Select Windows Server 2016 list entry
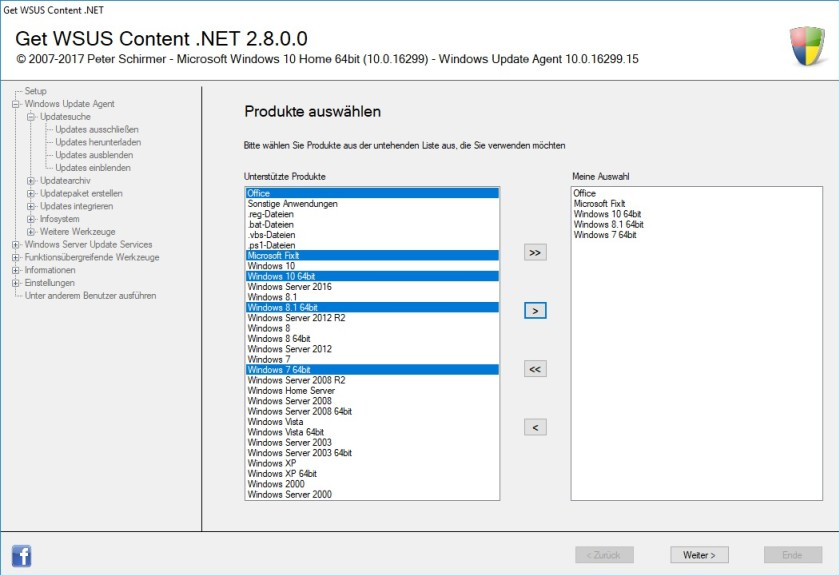The height and width of the screenshot is (575, 839). (x=372, y=287)
